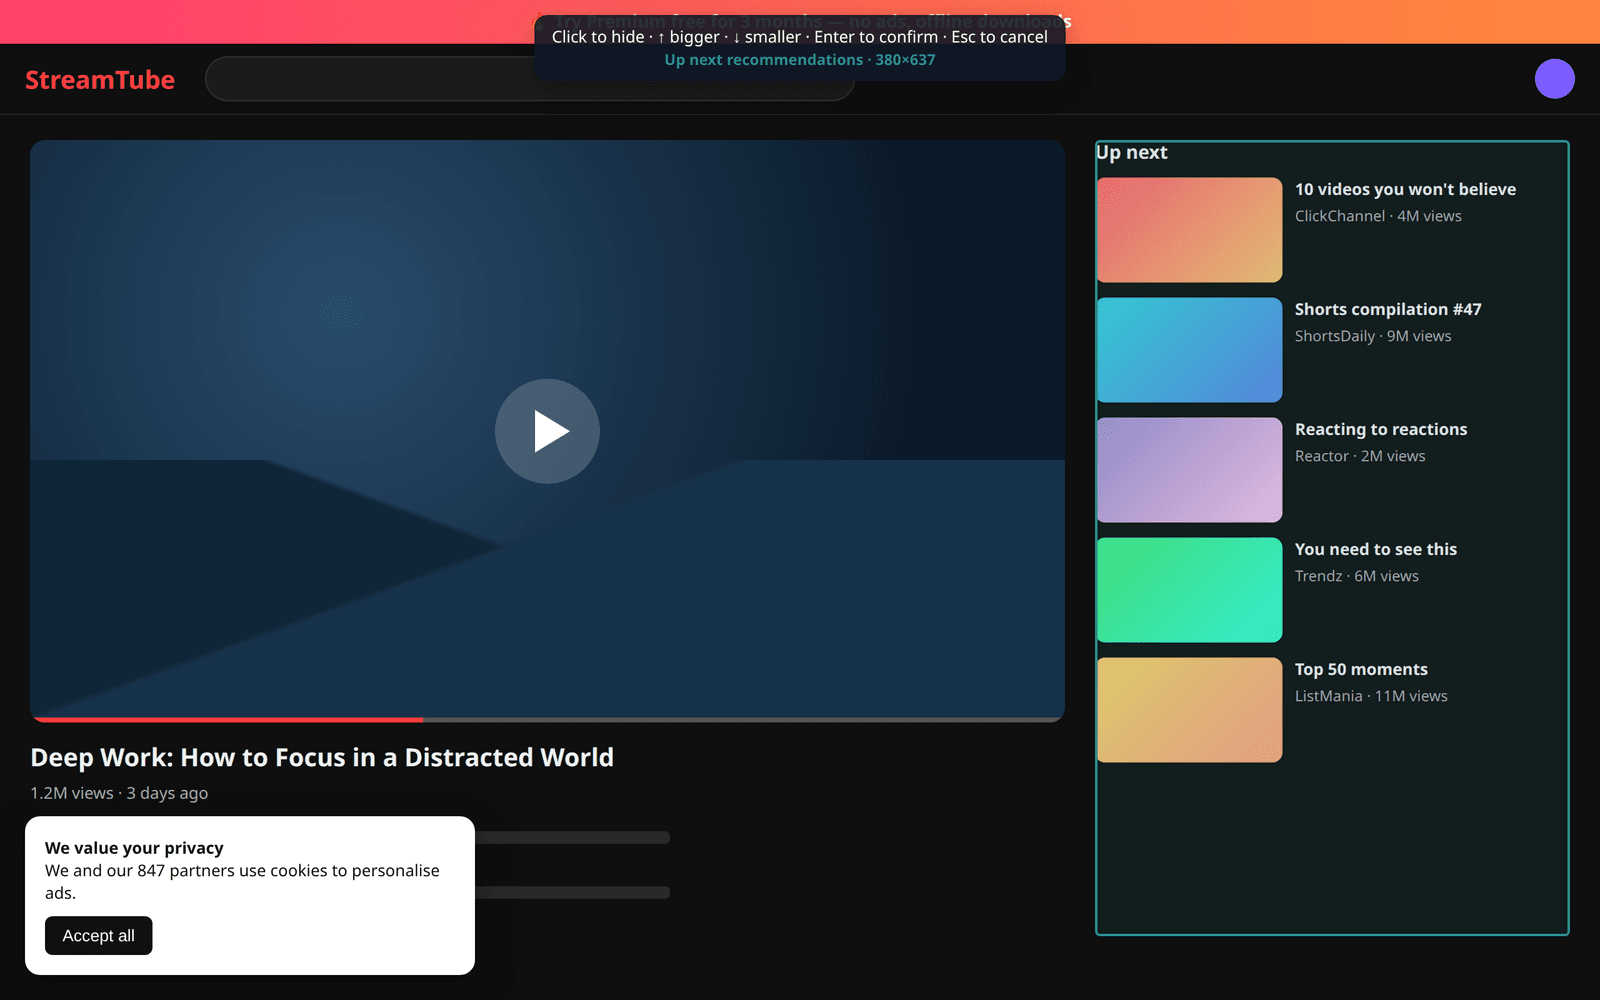Click the play button on the video
Viewport: 1600px width, 1000px height.
click(x=547, y=431)
